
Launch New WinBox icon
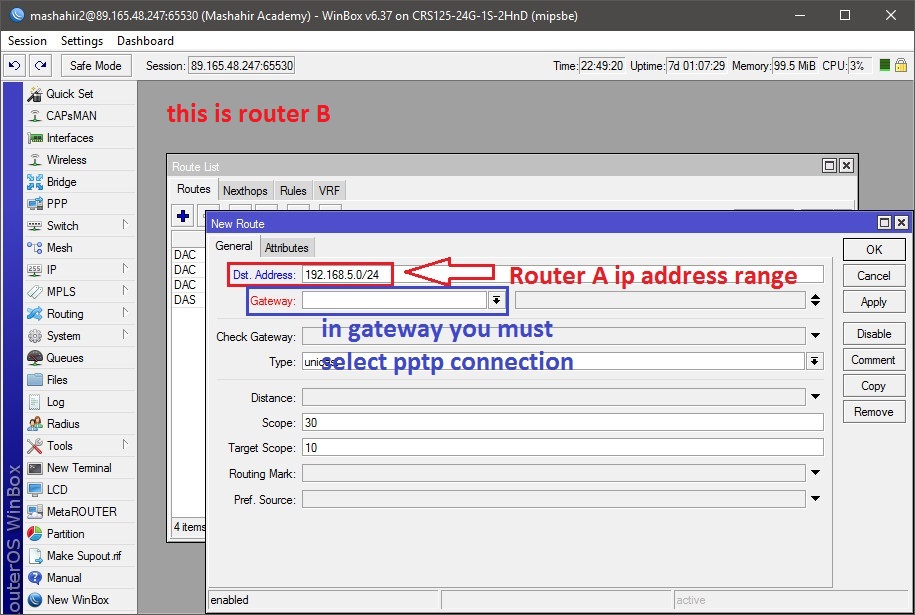click(x=35, y=600)
